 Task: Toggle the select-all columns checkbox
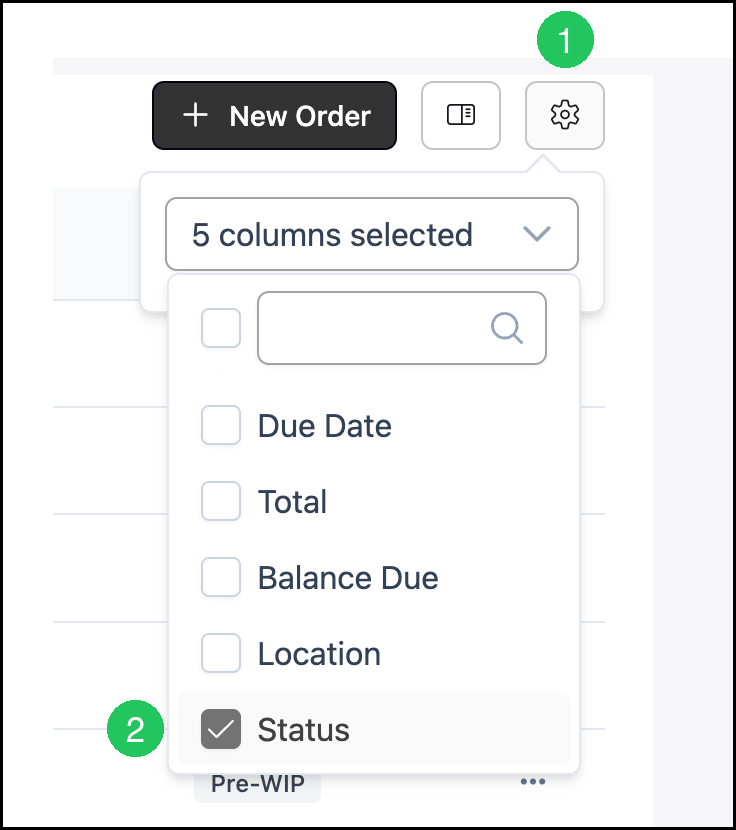[x=221, y=328]
